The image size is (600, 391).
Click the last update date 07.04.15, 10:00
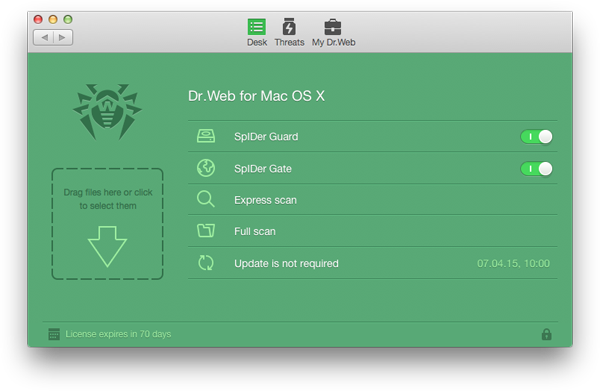coord(513,263)
